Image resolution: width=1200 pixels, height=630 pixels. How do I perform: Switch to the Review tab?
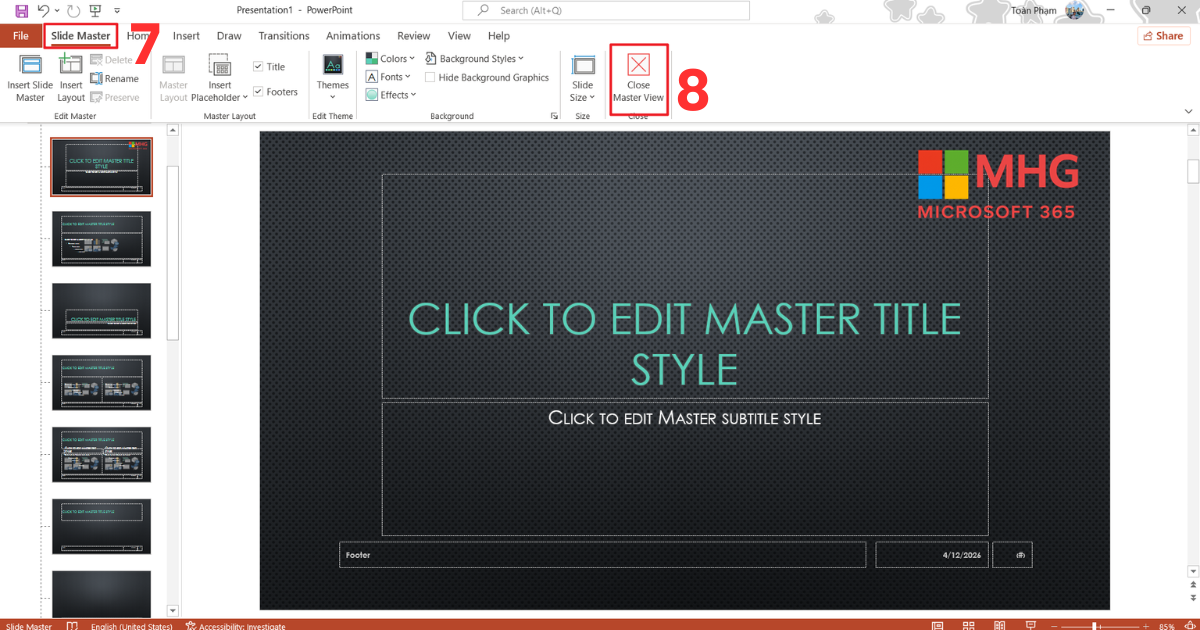(x=414, y=36)
